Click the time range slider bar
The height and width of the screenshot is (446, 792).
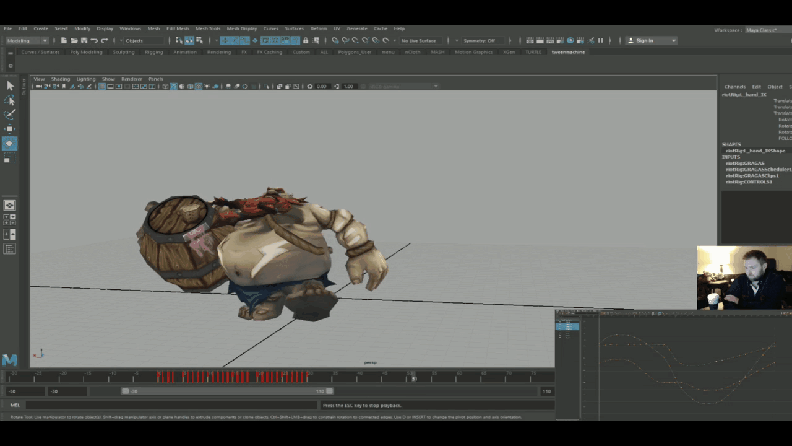click(227, 391)
